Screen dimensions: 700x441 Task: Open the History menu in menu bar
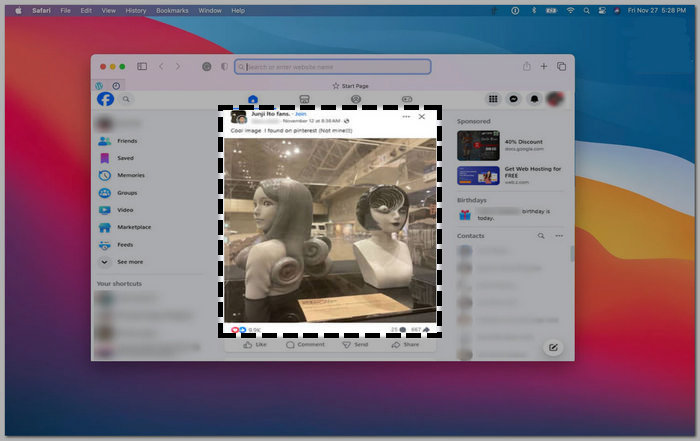[x=136, y=10]
